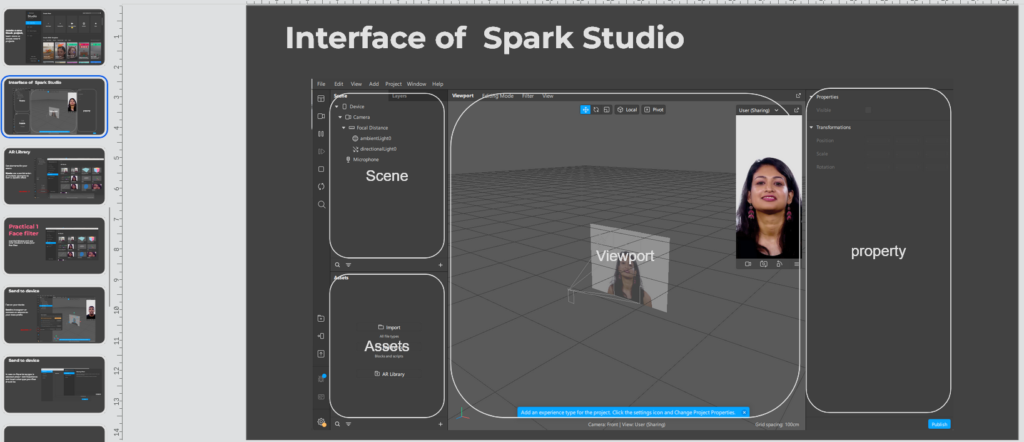
Task: Click the Publish button
Action: 939,424
